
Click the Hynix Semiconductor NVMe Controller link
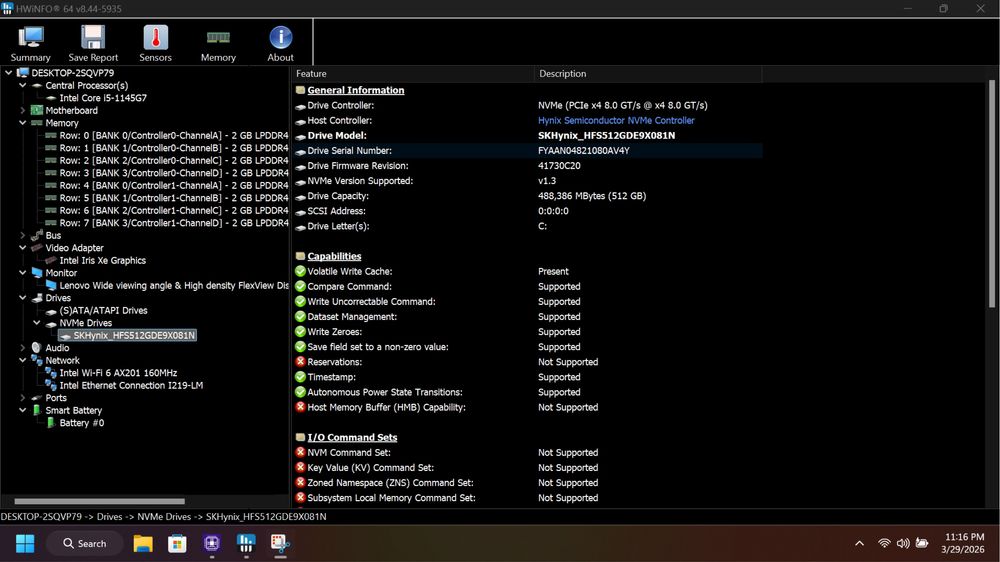coord(615,120)
